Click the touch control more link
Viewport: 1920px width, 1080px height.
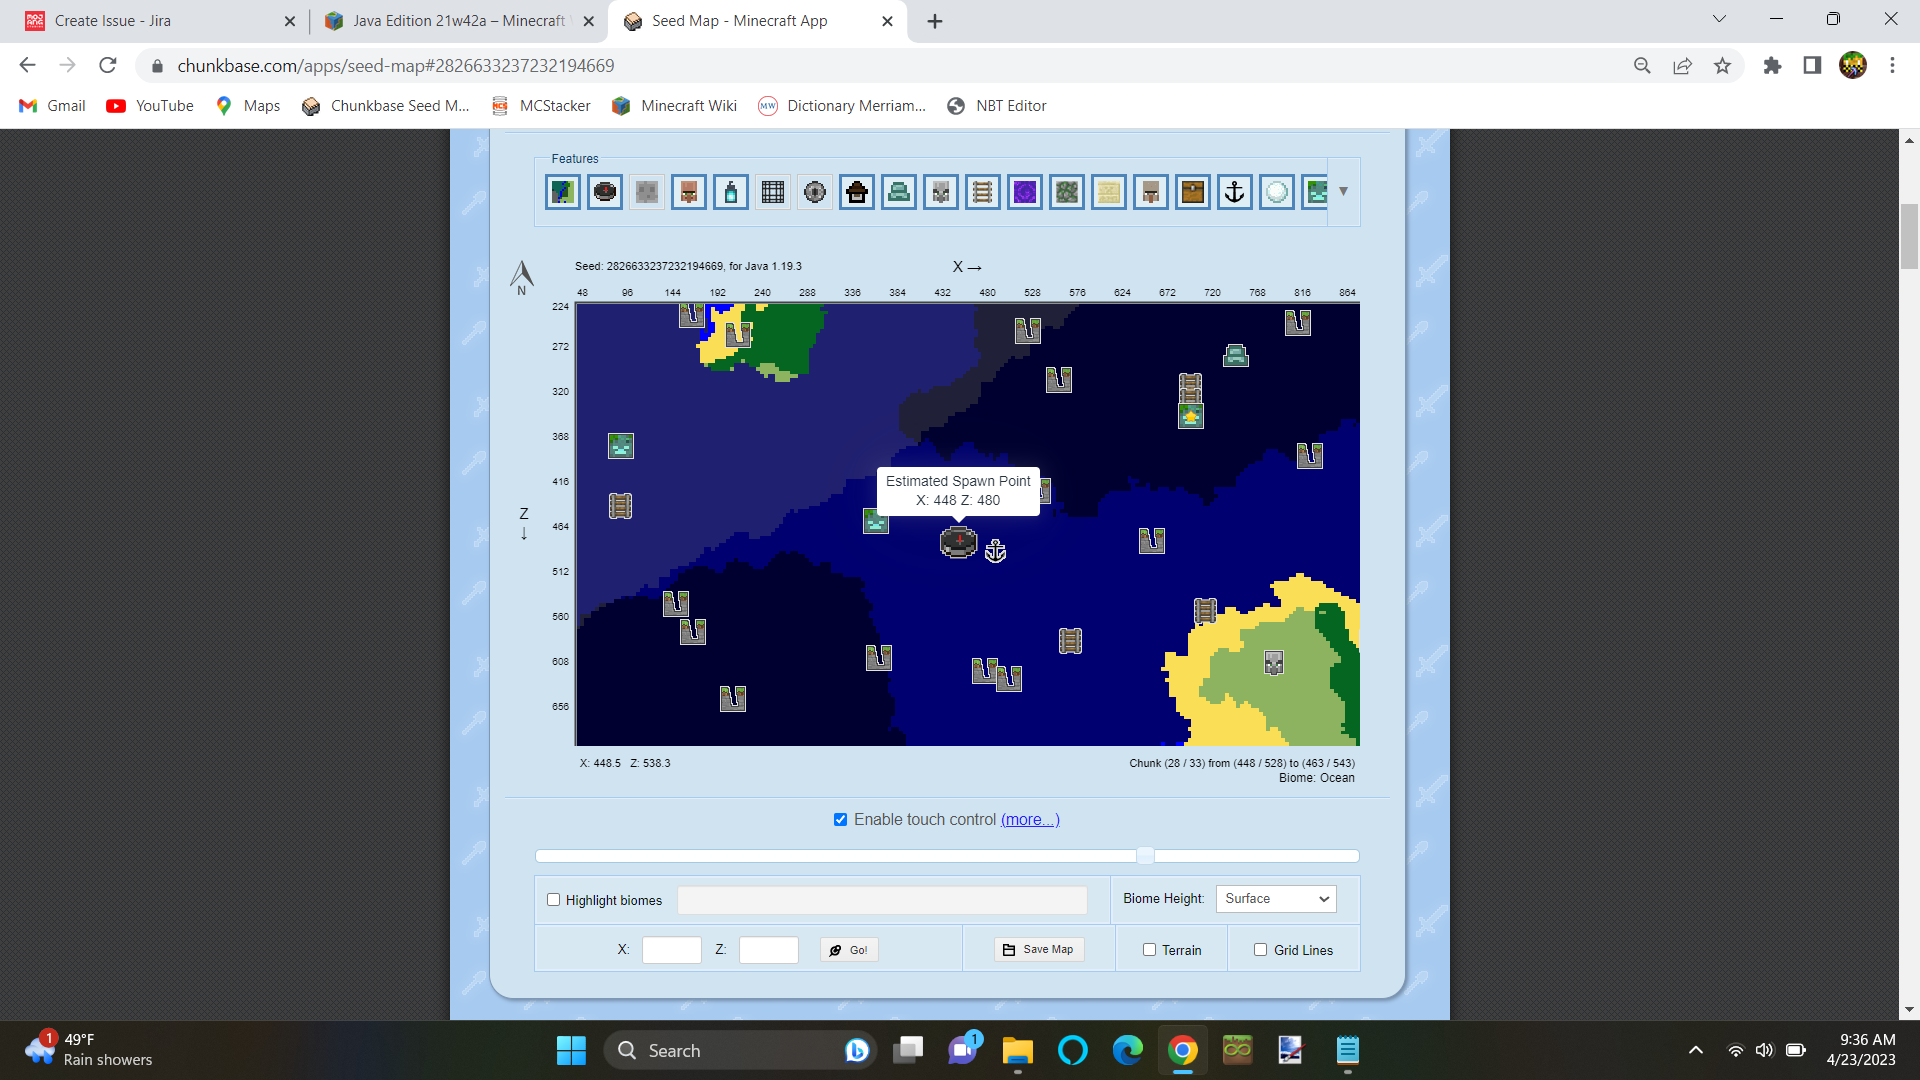tap(1030, 820)
